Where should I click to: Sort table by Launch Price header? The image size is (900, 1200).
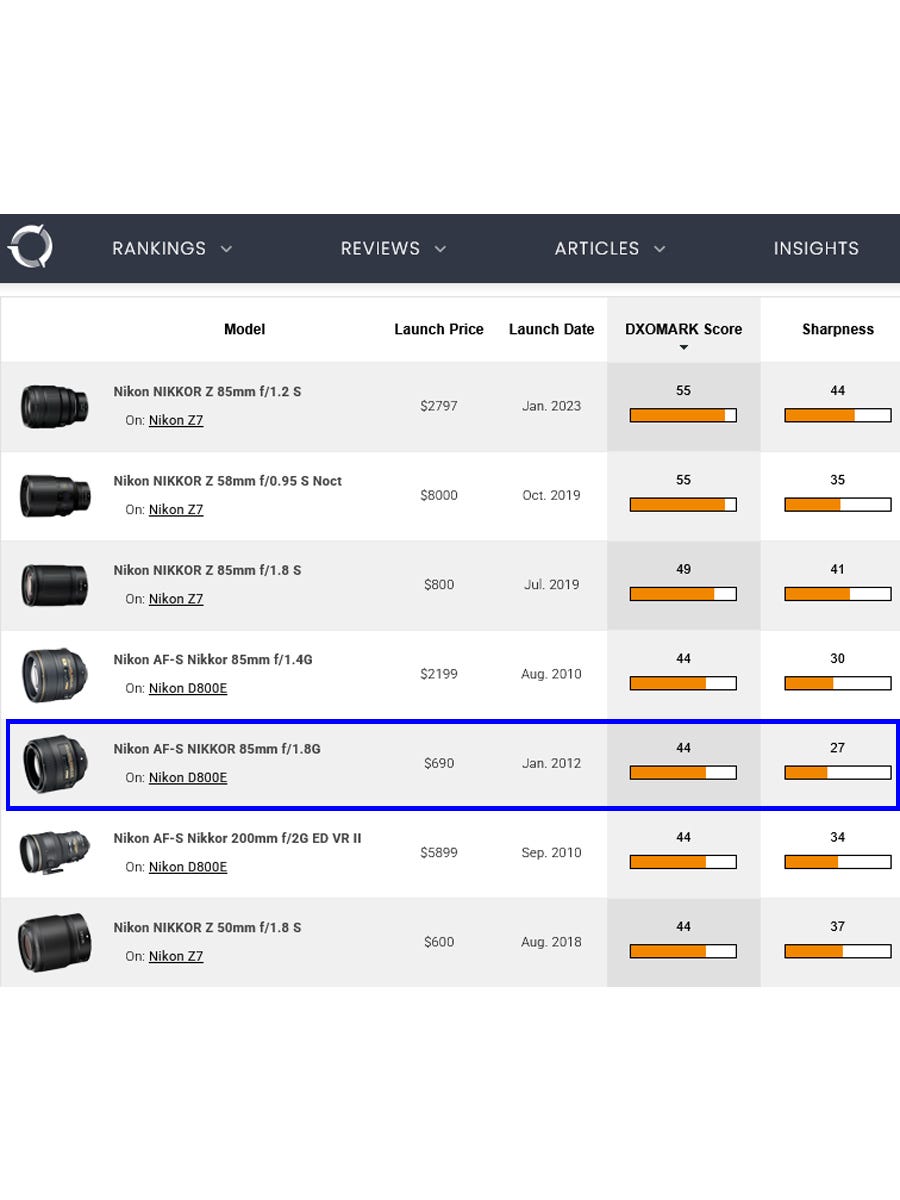click(x=439, y=329)
